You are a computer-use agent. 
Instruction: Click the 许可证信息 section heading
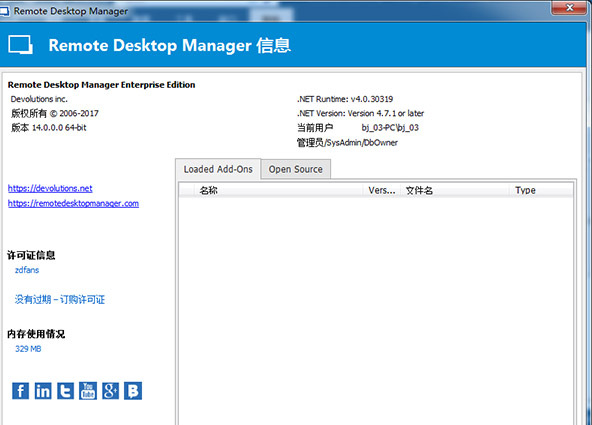coord(31,256)
